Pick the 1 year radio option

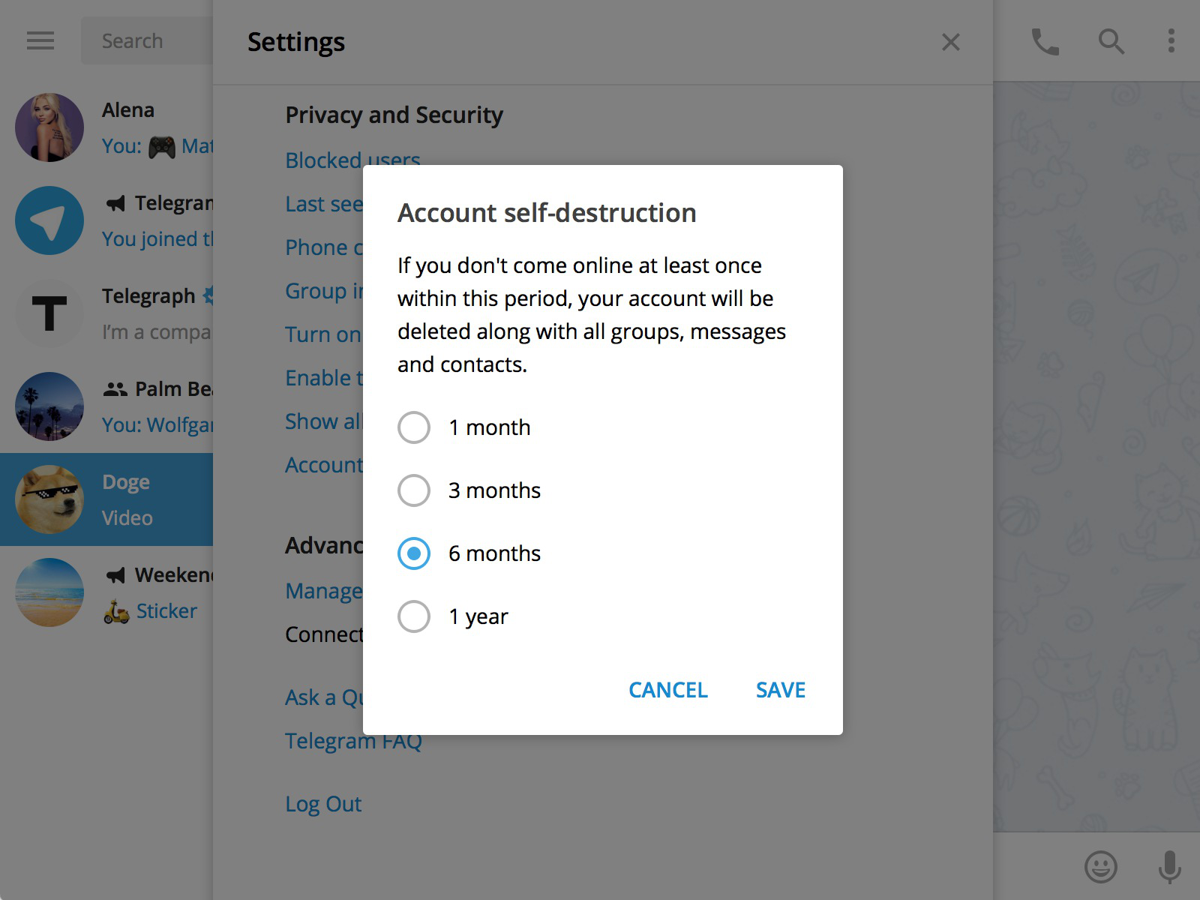(414, 617)
